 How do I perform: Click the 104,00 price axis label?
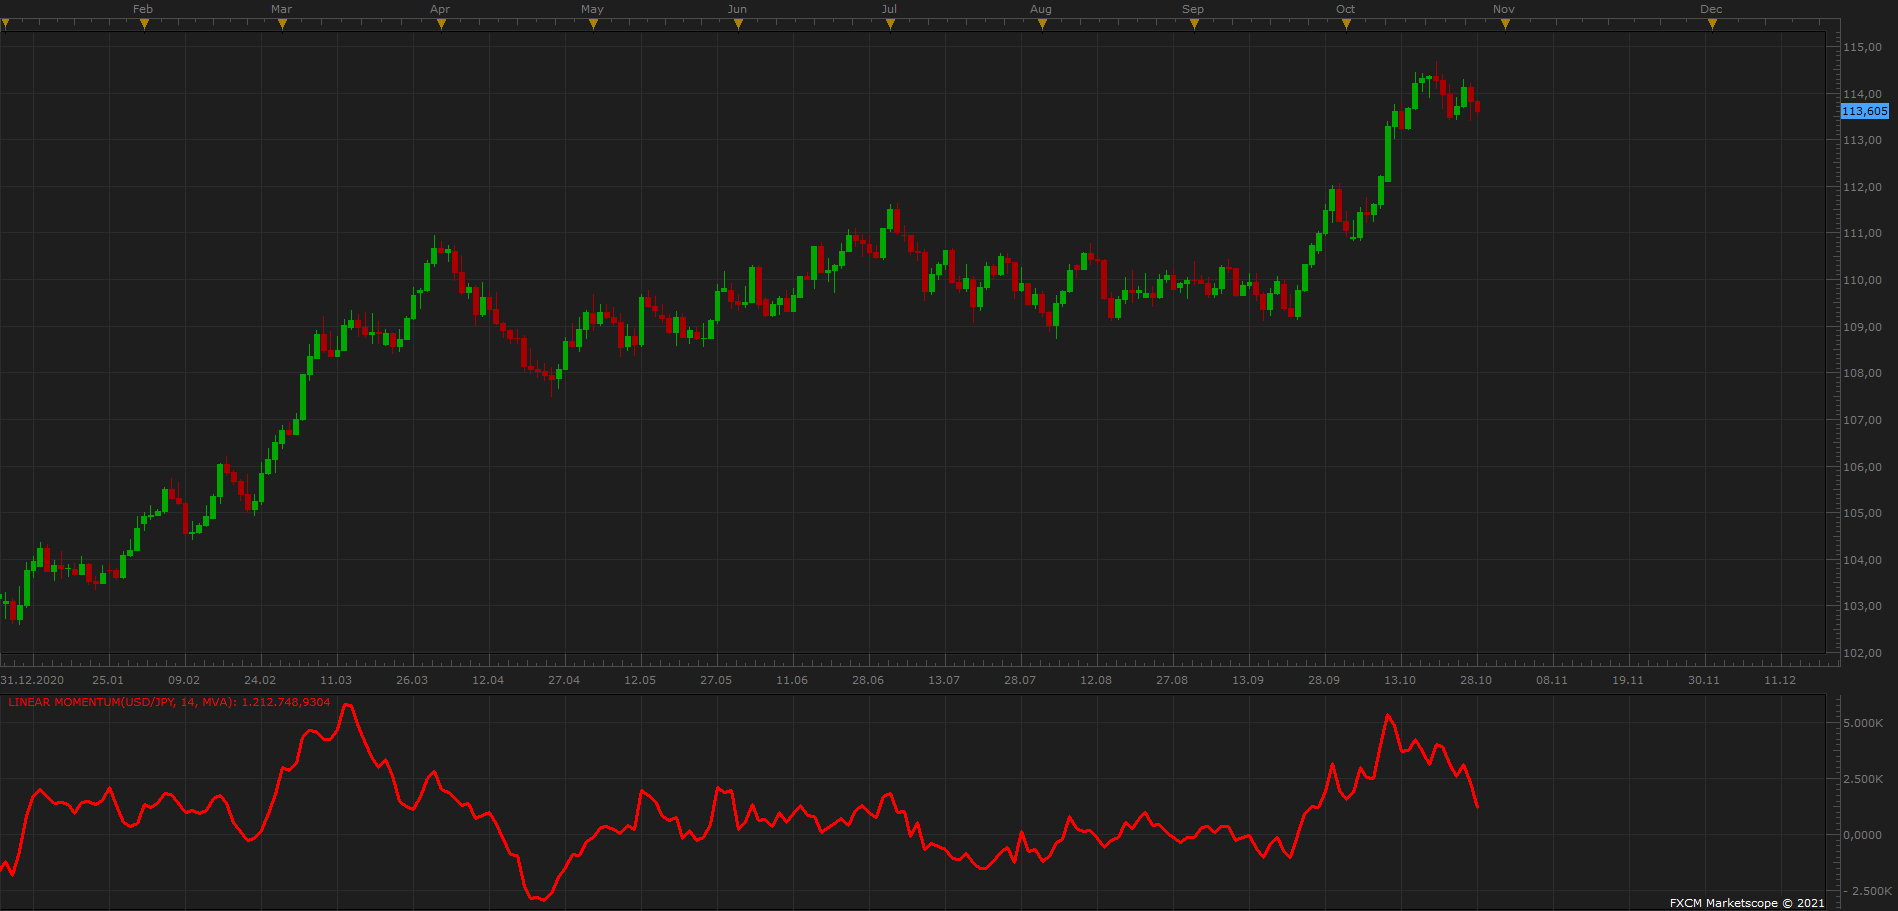click(1862, 560)
